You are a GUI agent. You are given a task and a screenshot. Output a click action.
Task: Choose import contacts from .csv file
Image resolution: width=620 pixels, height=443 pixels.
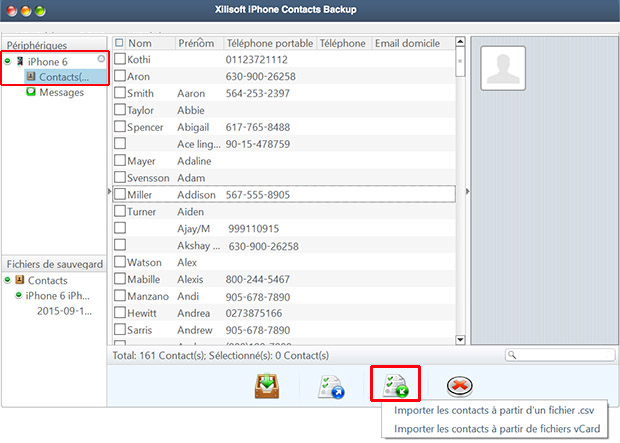pos(494,411)
